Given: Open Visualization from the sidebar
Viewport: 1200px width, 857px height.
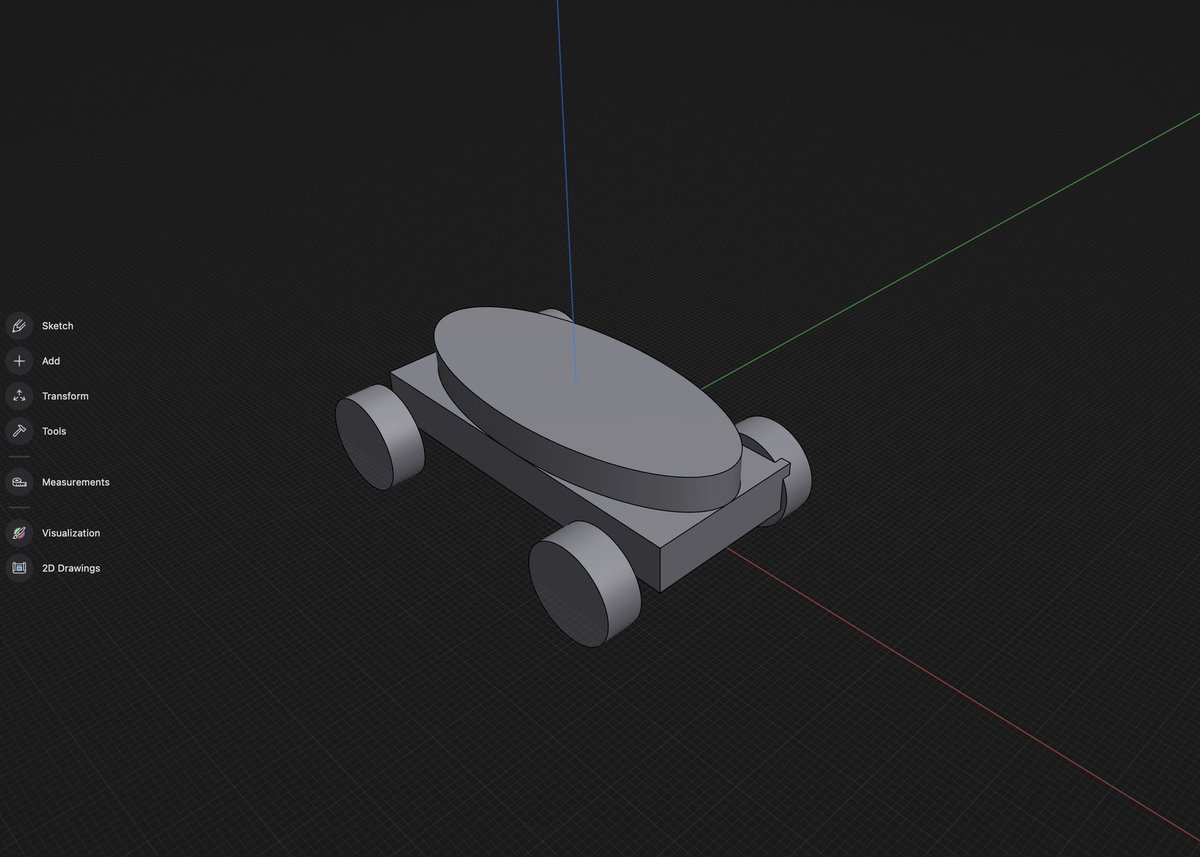Looking at the screenshot, I should (70, 532).
